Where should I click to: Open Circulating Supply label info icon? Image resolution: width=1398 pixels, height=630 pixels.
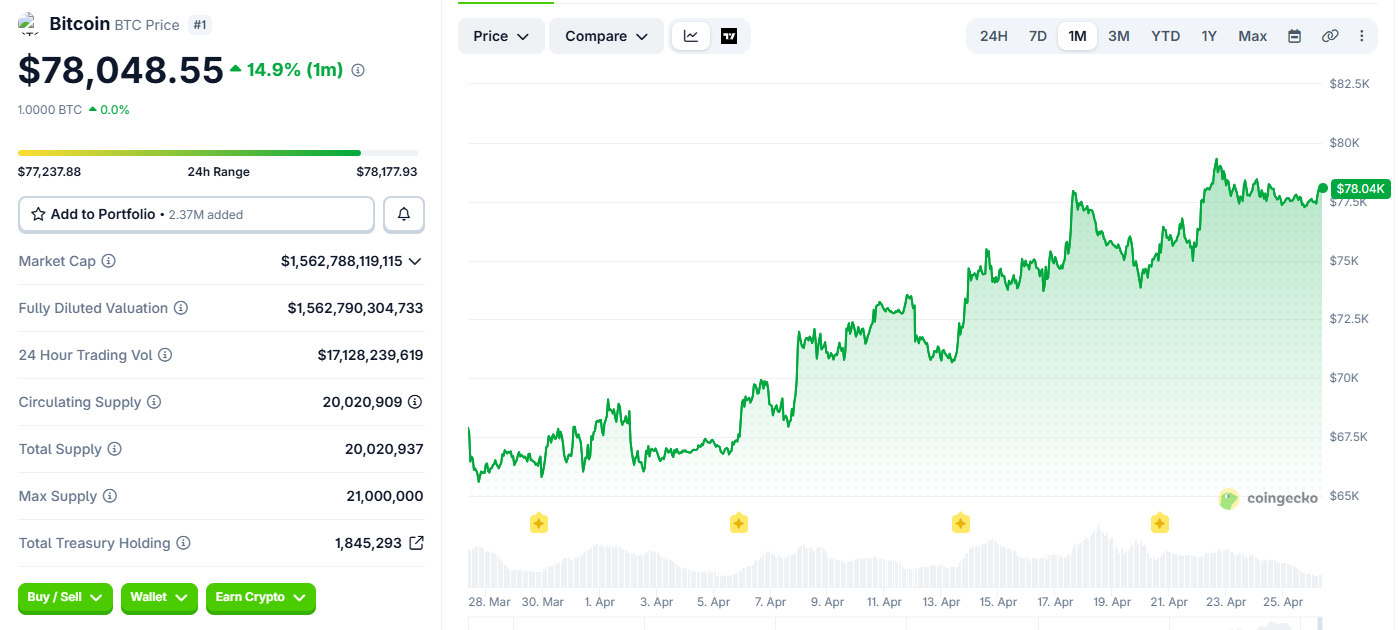pyautogui.click(x=154, y=402)
